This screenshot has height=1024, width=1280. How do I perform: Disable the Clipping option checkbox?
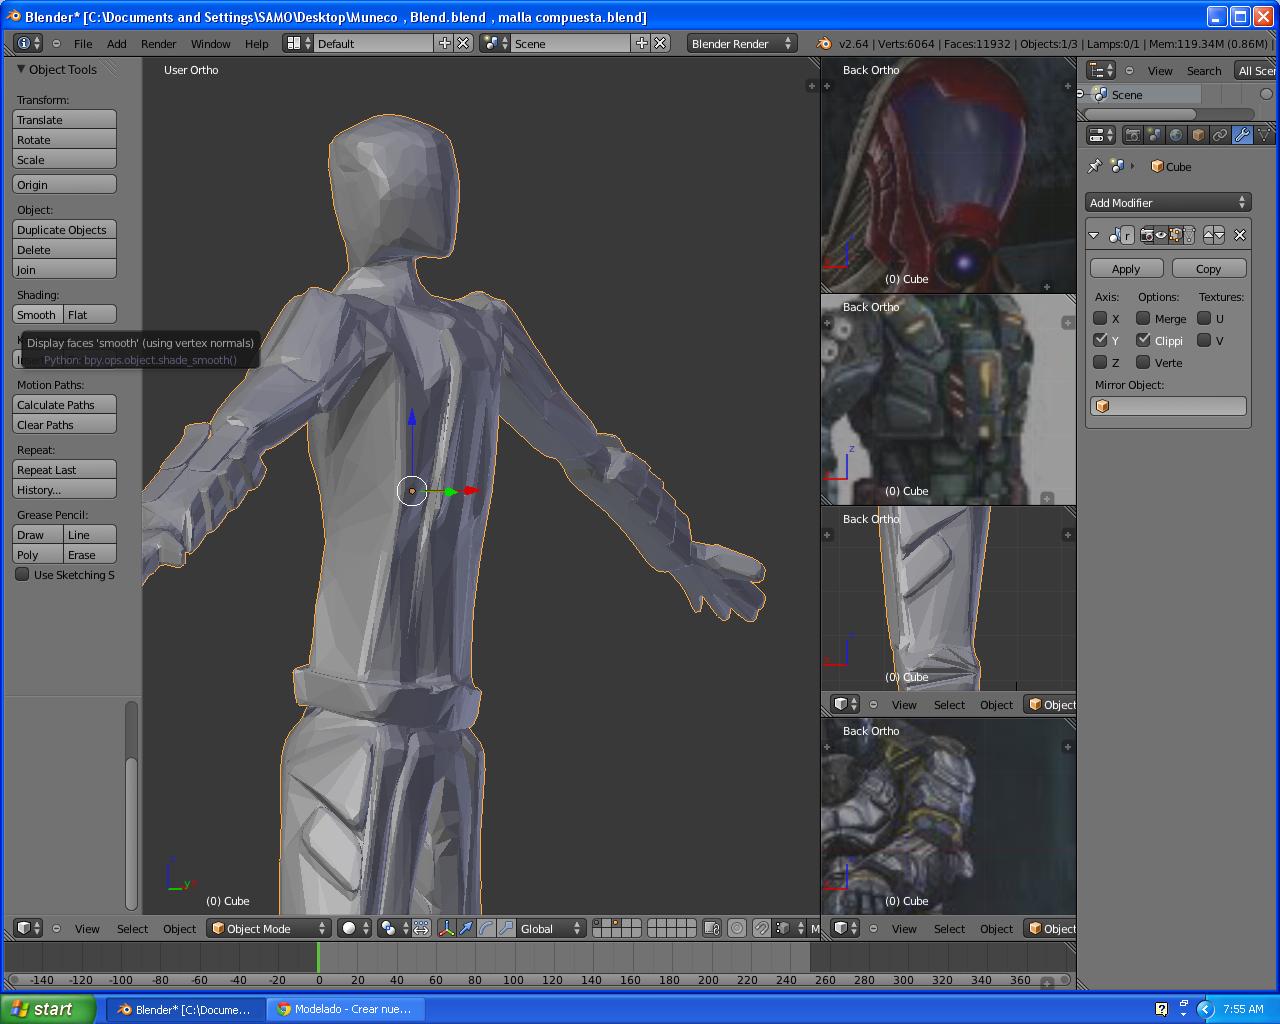[1143, 340]
